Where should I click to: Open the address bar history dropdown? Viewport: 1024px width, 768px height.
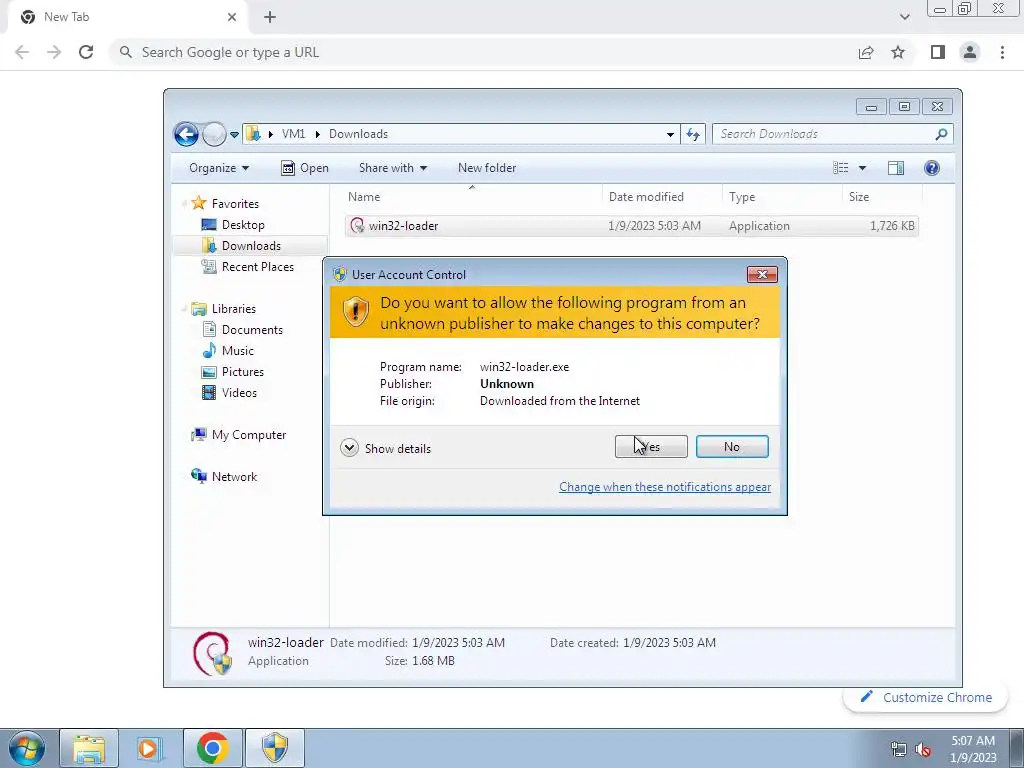click(670, 135)
